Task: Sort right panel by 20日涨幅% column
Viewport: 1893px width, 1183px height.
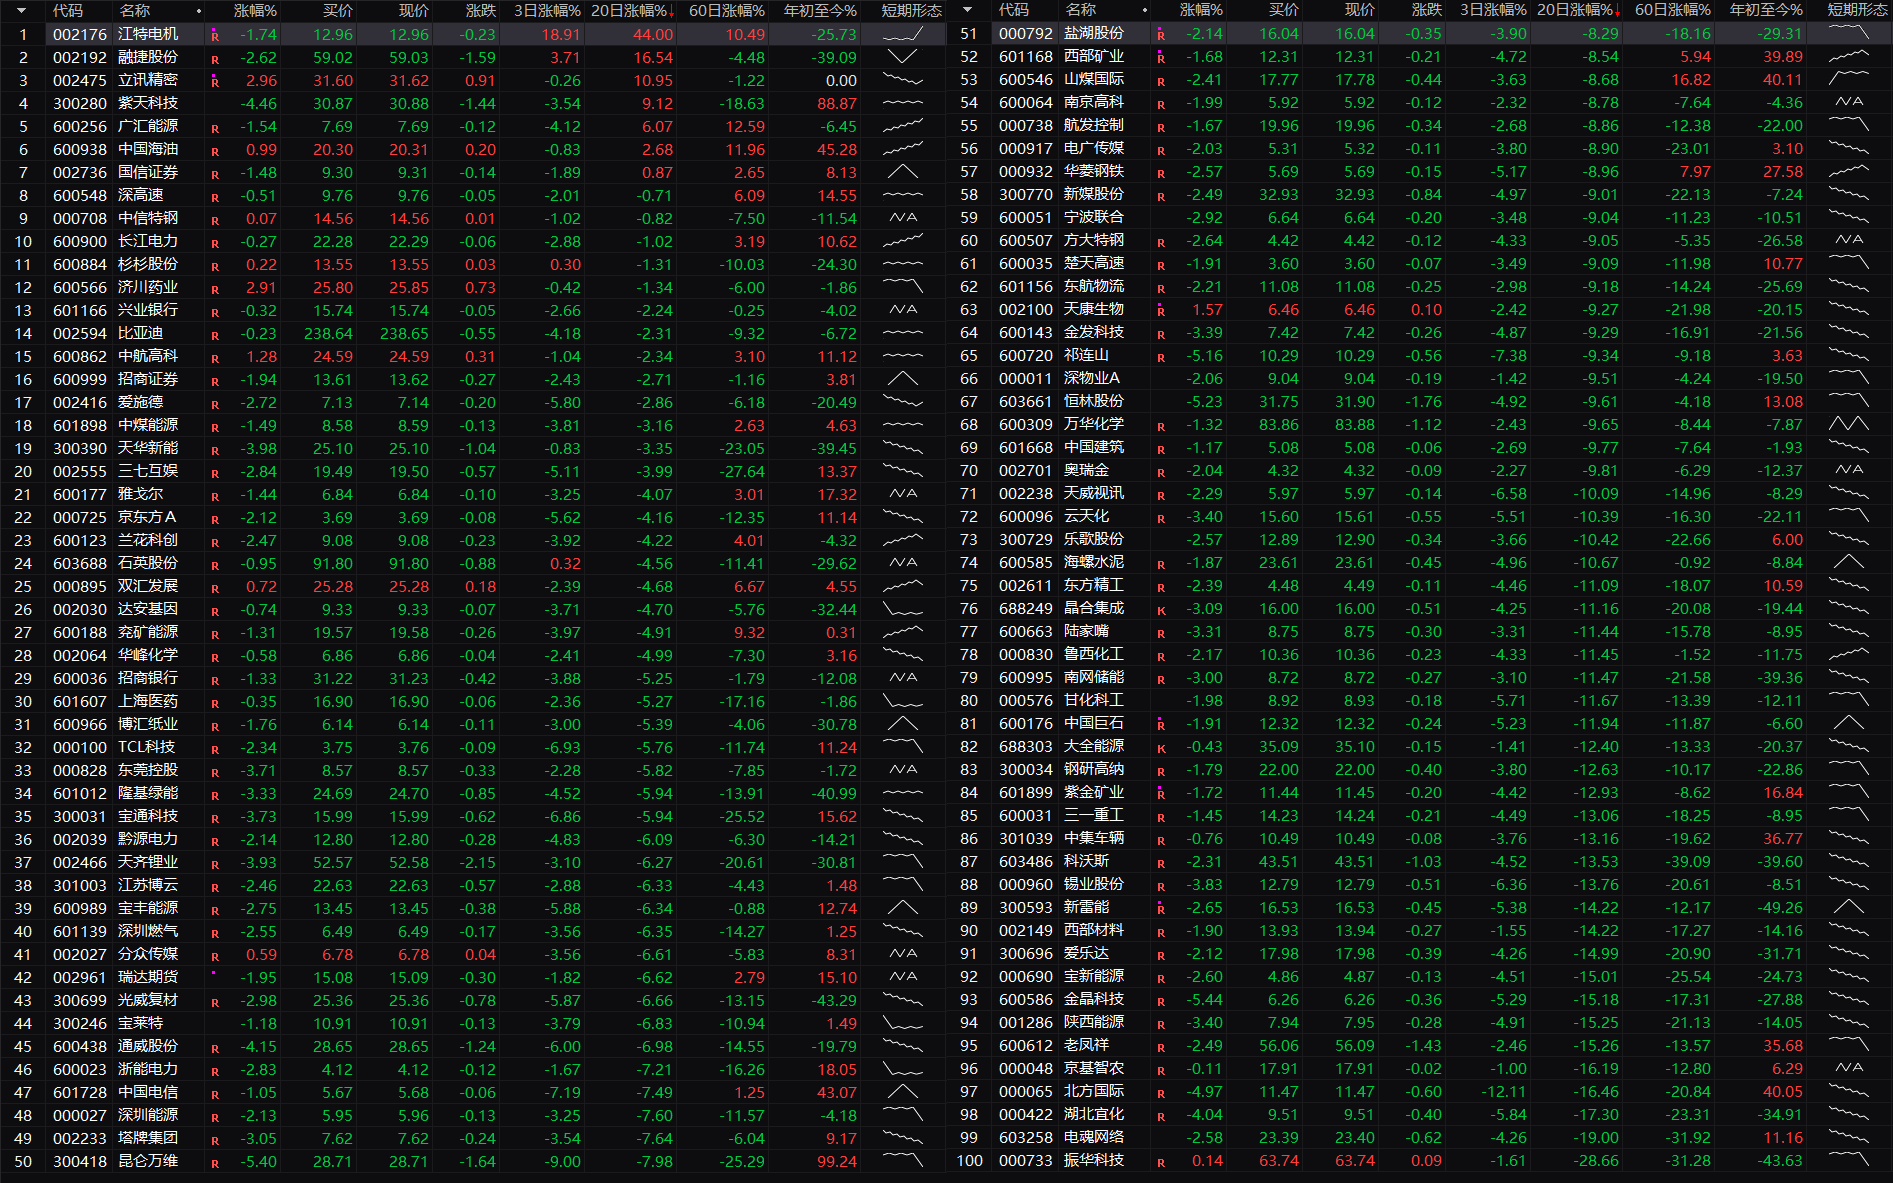Action: (1578, 10)
